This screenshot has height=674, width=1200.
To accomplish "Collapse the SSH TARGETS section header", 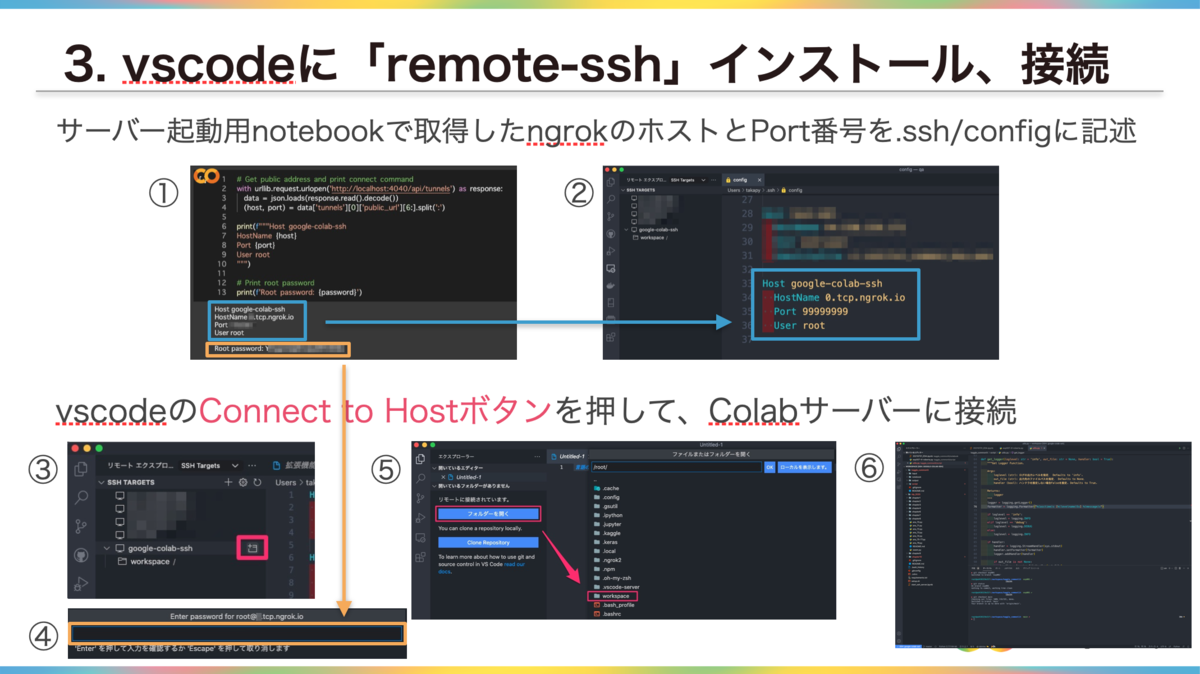I will point(101,482).
